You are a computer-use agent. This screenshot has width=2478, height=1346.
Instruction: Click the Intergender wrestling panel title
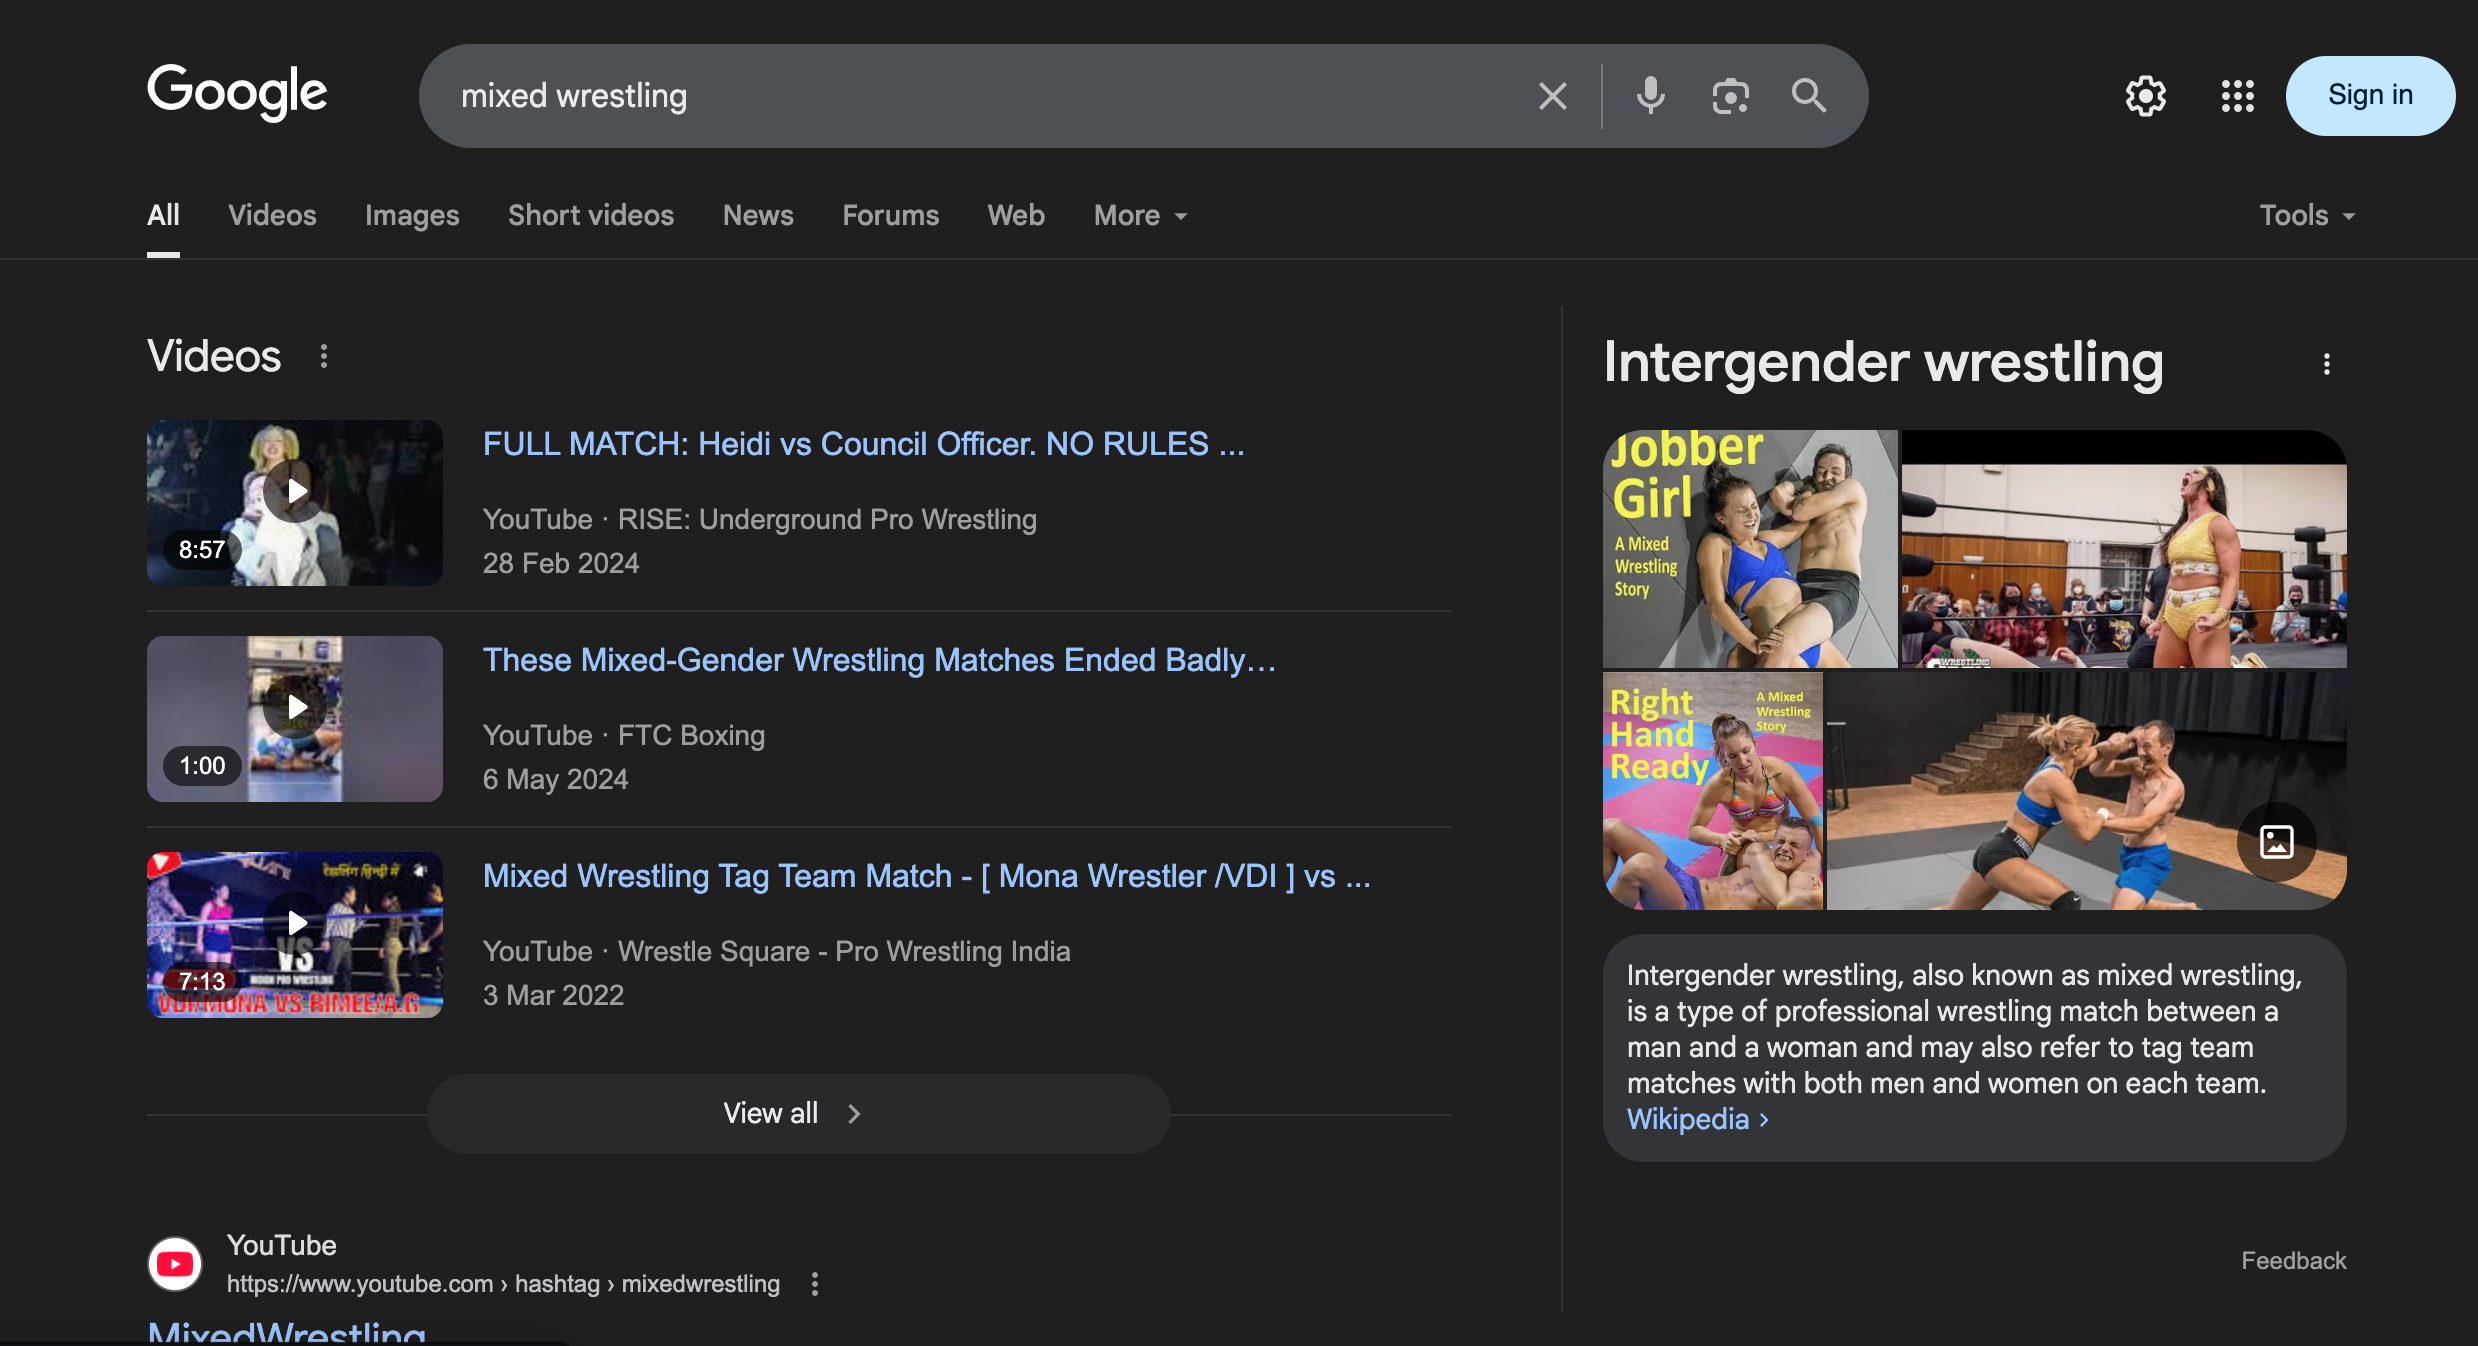1883,362
